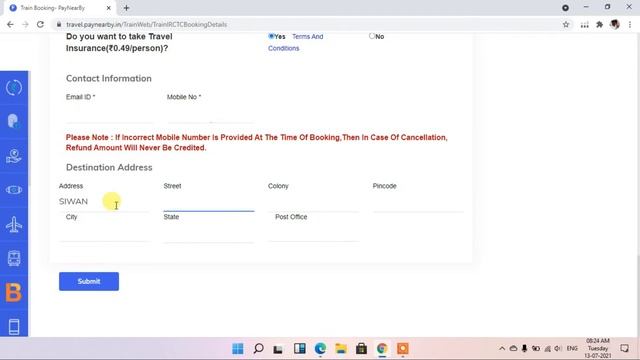Go forward with the browser forward arrow
The width and height of the screenshot is (640, 360).
25,24
